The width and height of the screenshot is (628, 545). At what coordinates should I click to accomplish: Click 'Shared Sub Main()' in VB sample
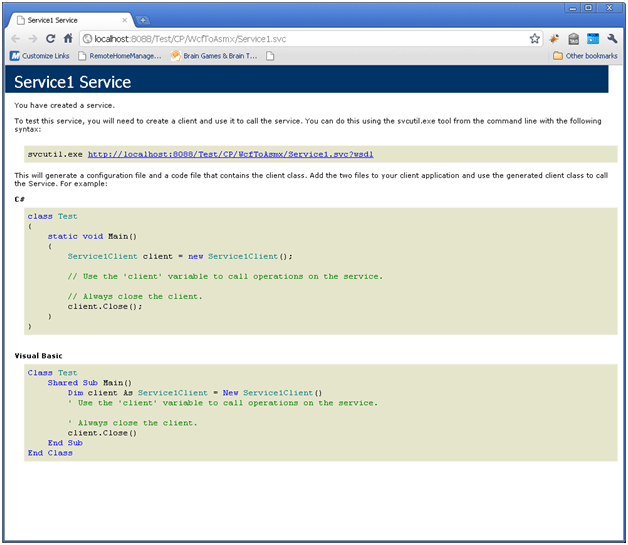90,383
